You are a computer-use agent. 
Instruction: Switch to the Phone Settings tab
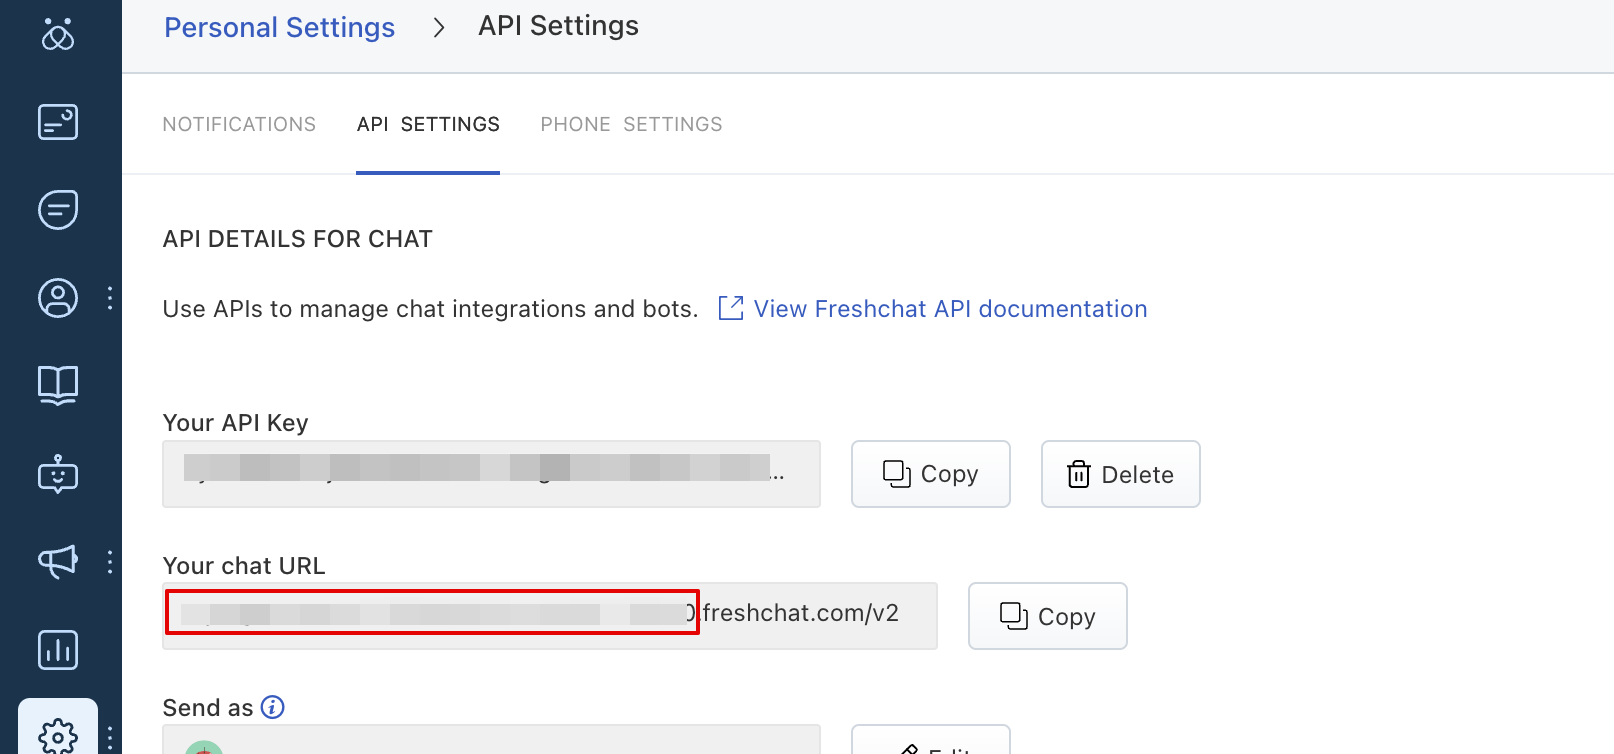(631, 124)
